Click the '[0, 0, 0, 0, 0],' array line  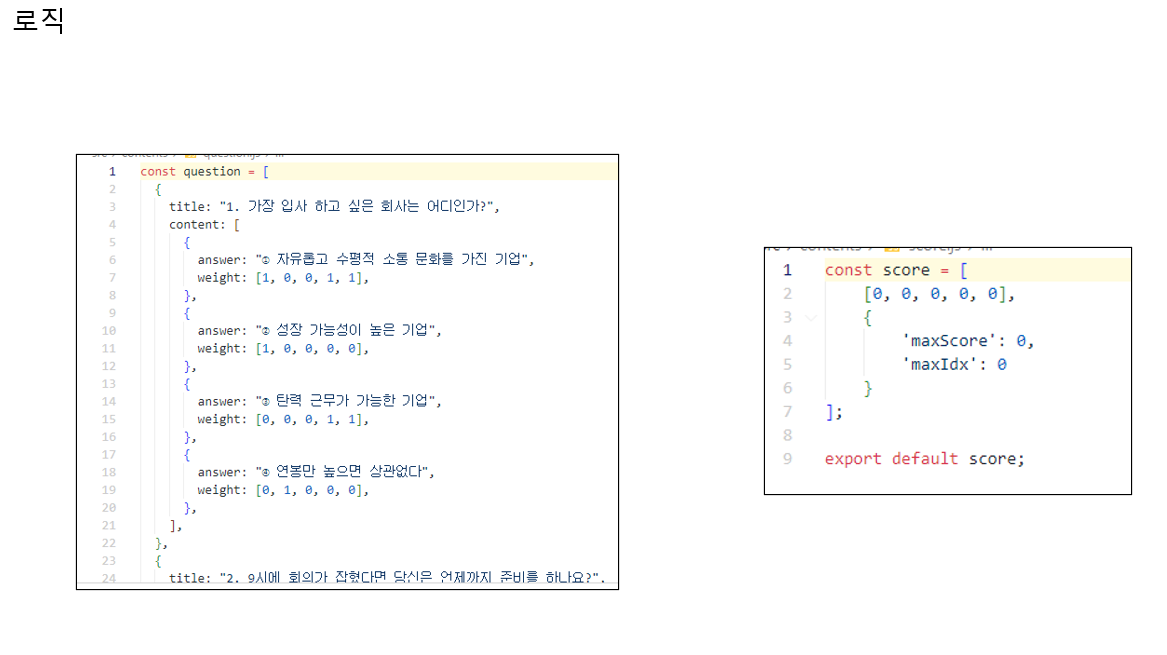[939, 294]
